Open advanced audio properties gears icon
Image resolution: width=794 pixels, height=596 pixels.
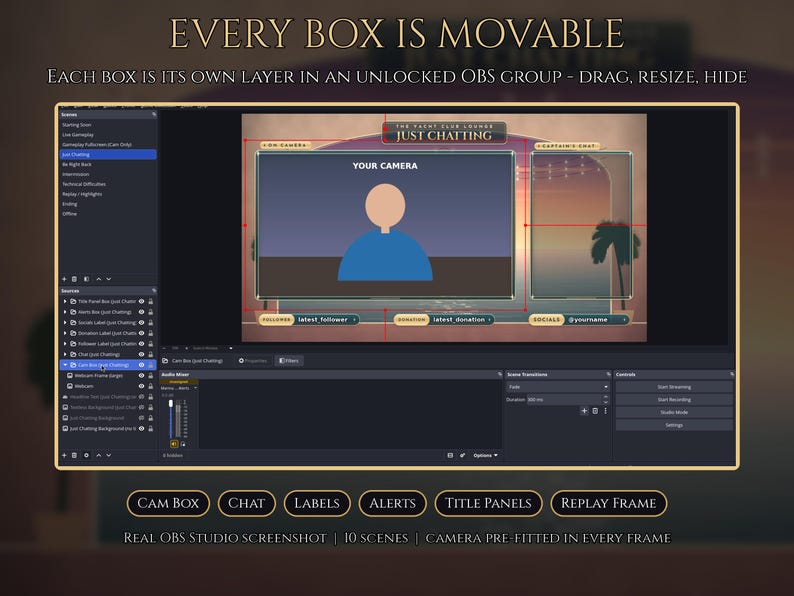point(462,455)
